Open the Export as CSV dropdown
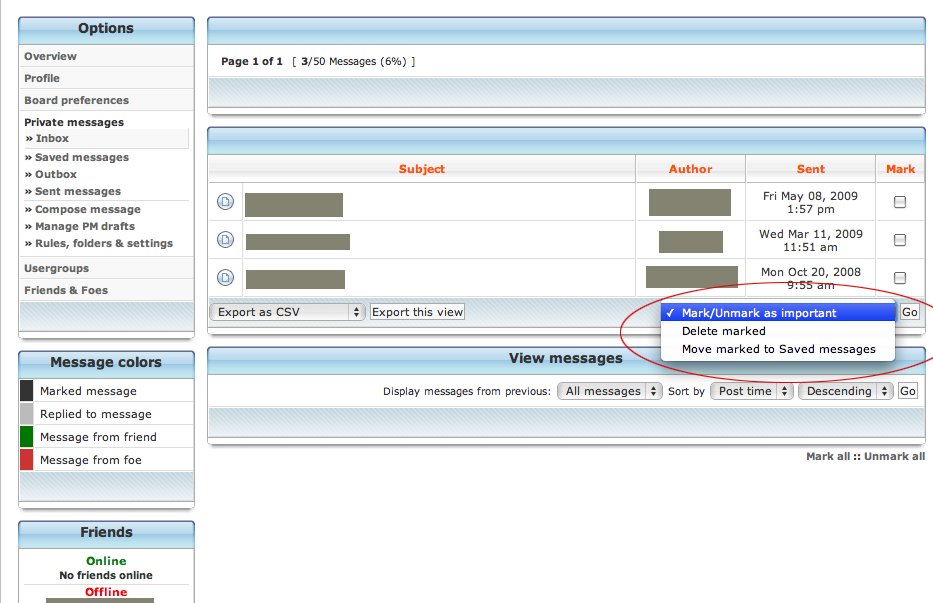933x603 pixels. click(x=287, y=312)
